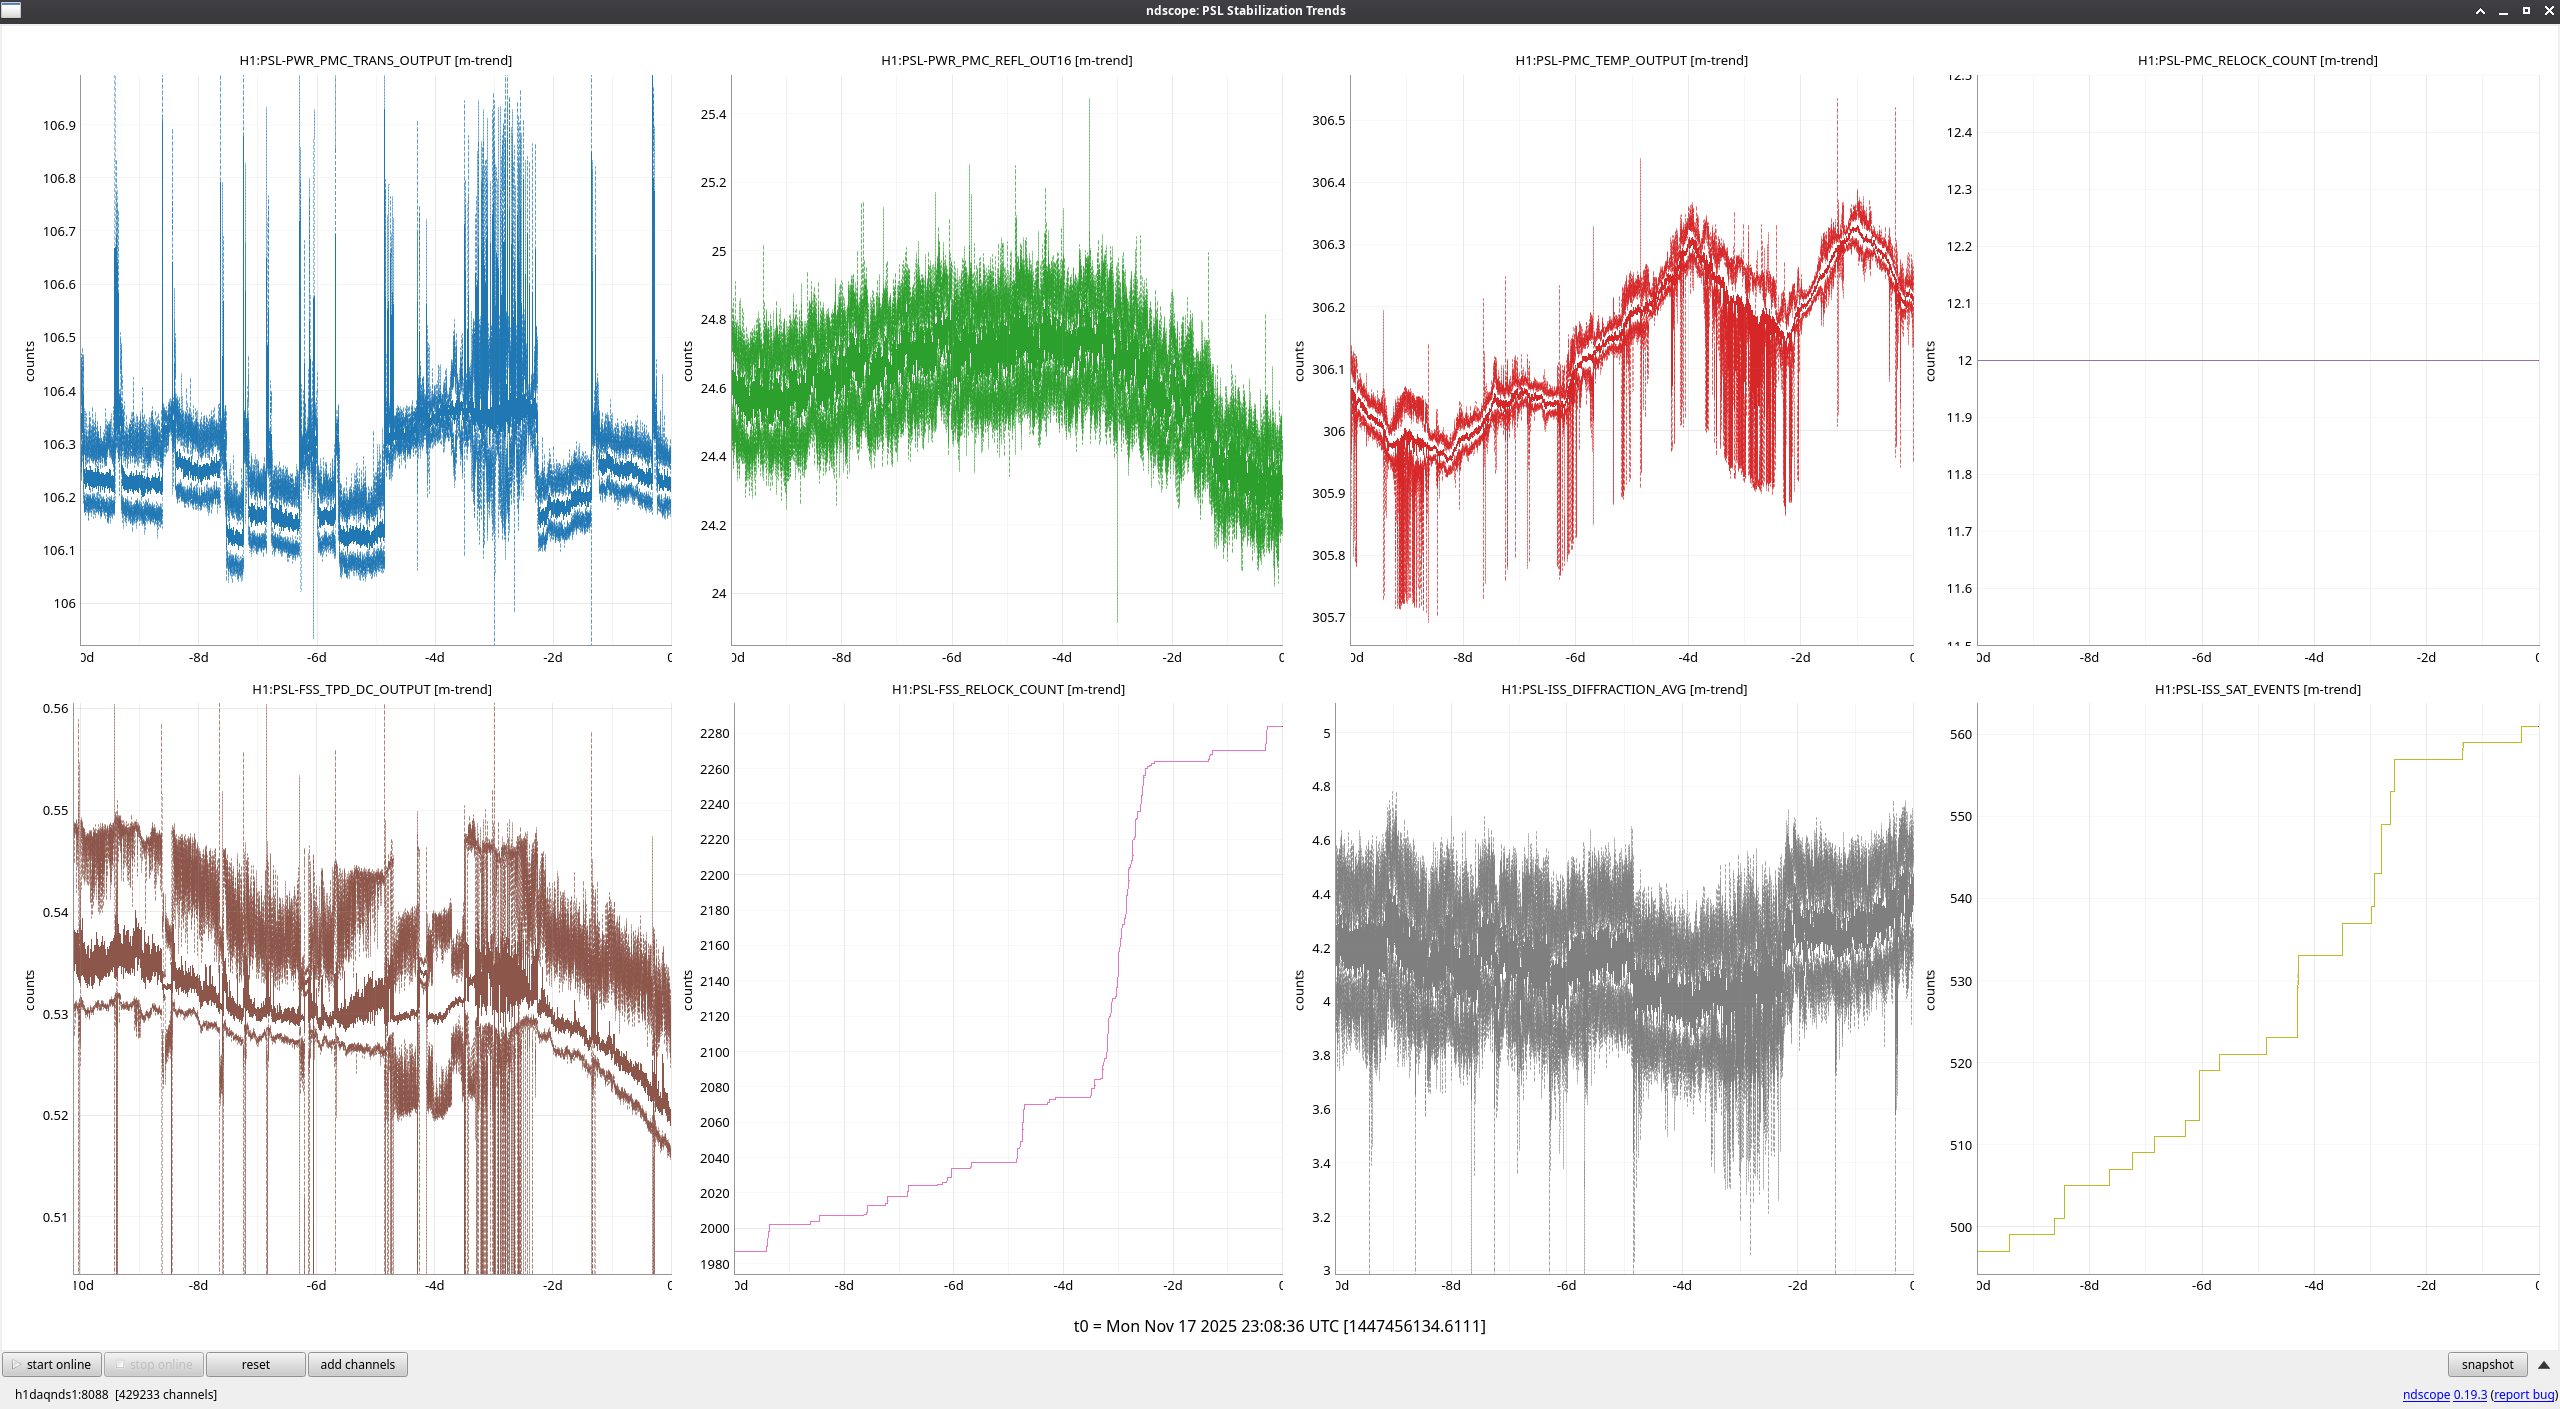2560x1409 pixels.
Task: Click the window menu icon in title bar
Action: 11,10
